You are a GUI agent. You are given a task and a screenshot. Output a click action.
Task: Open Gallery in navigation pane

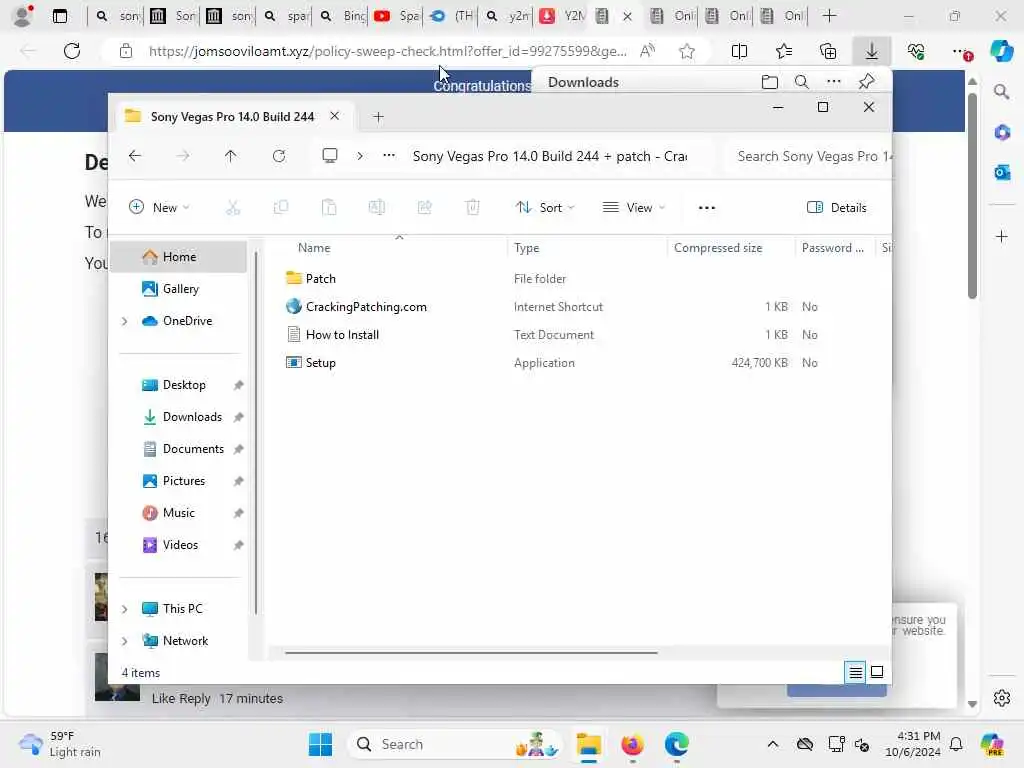point(179,289)
